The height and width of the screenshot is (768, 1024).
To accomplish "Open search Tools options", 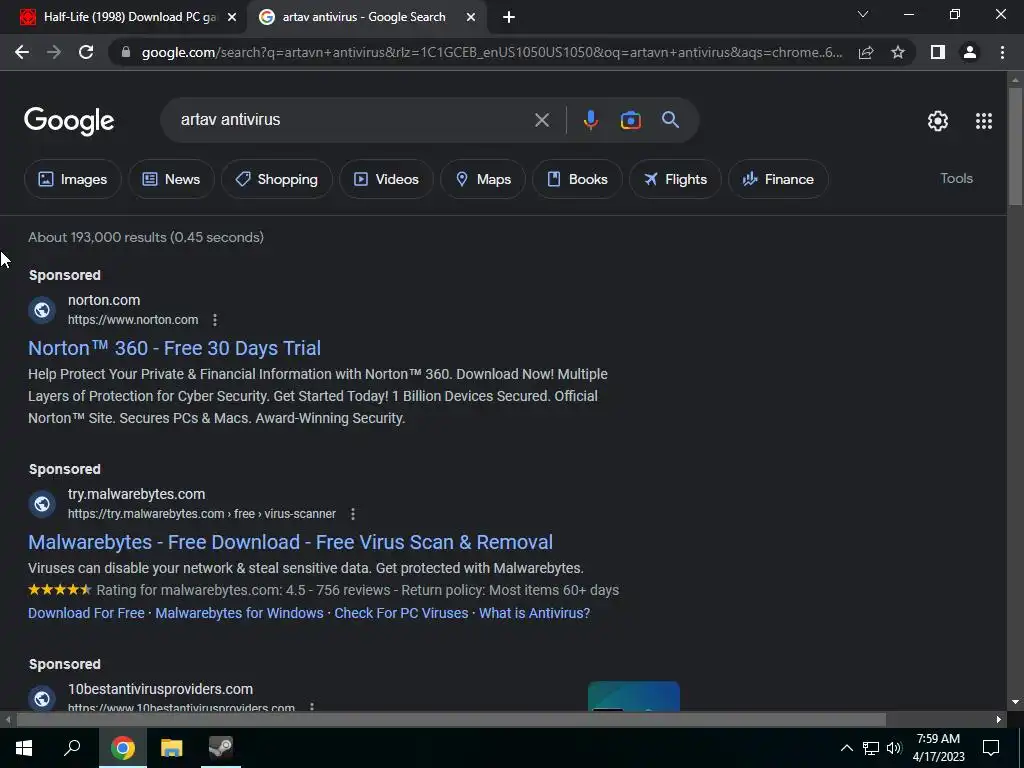I will click(956, 178).
